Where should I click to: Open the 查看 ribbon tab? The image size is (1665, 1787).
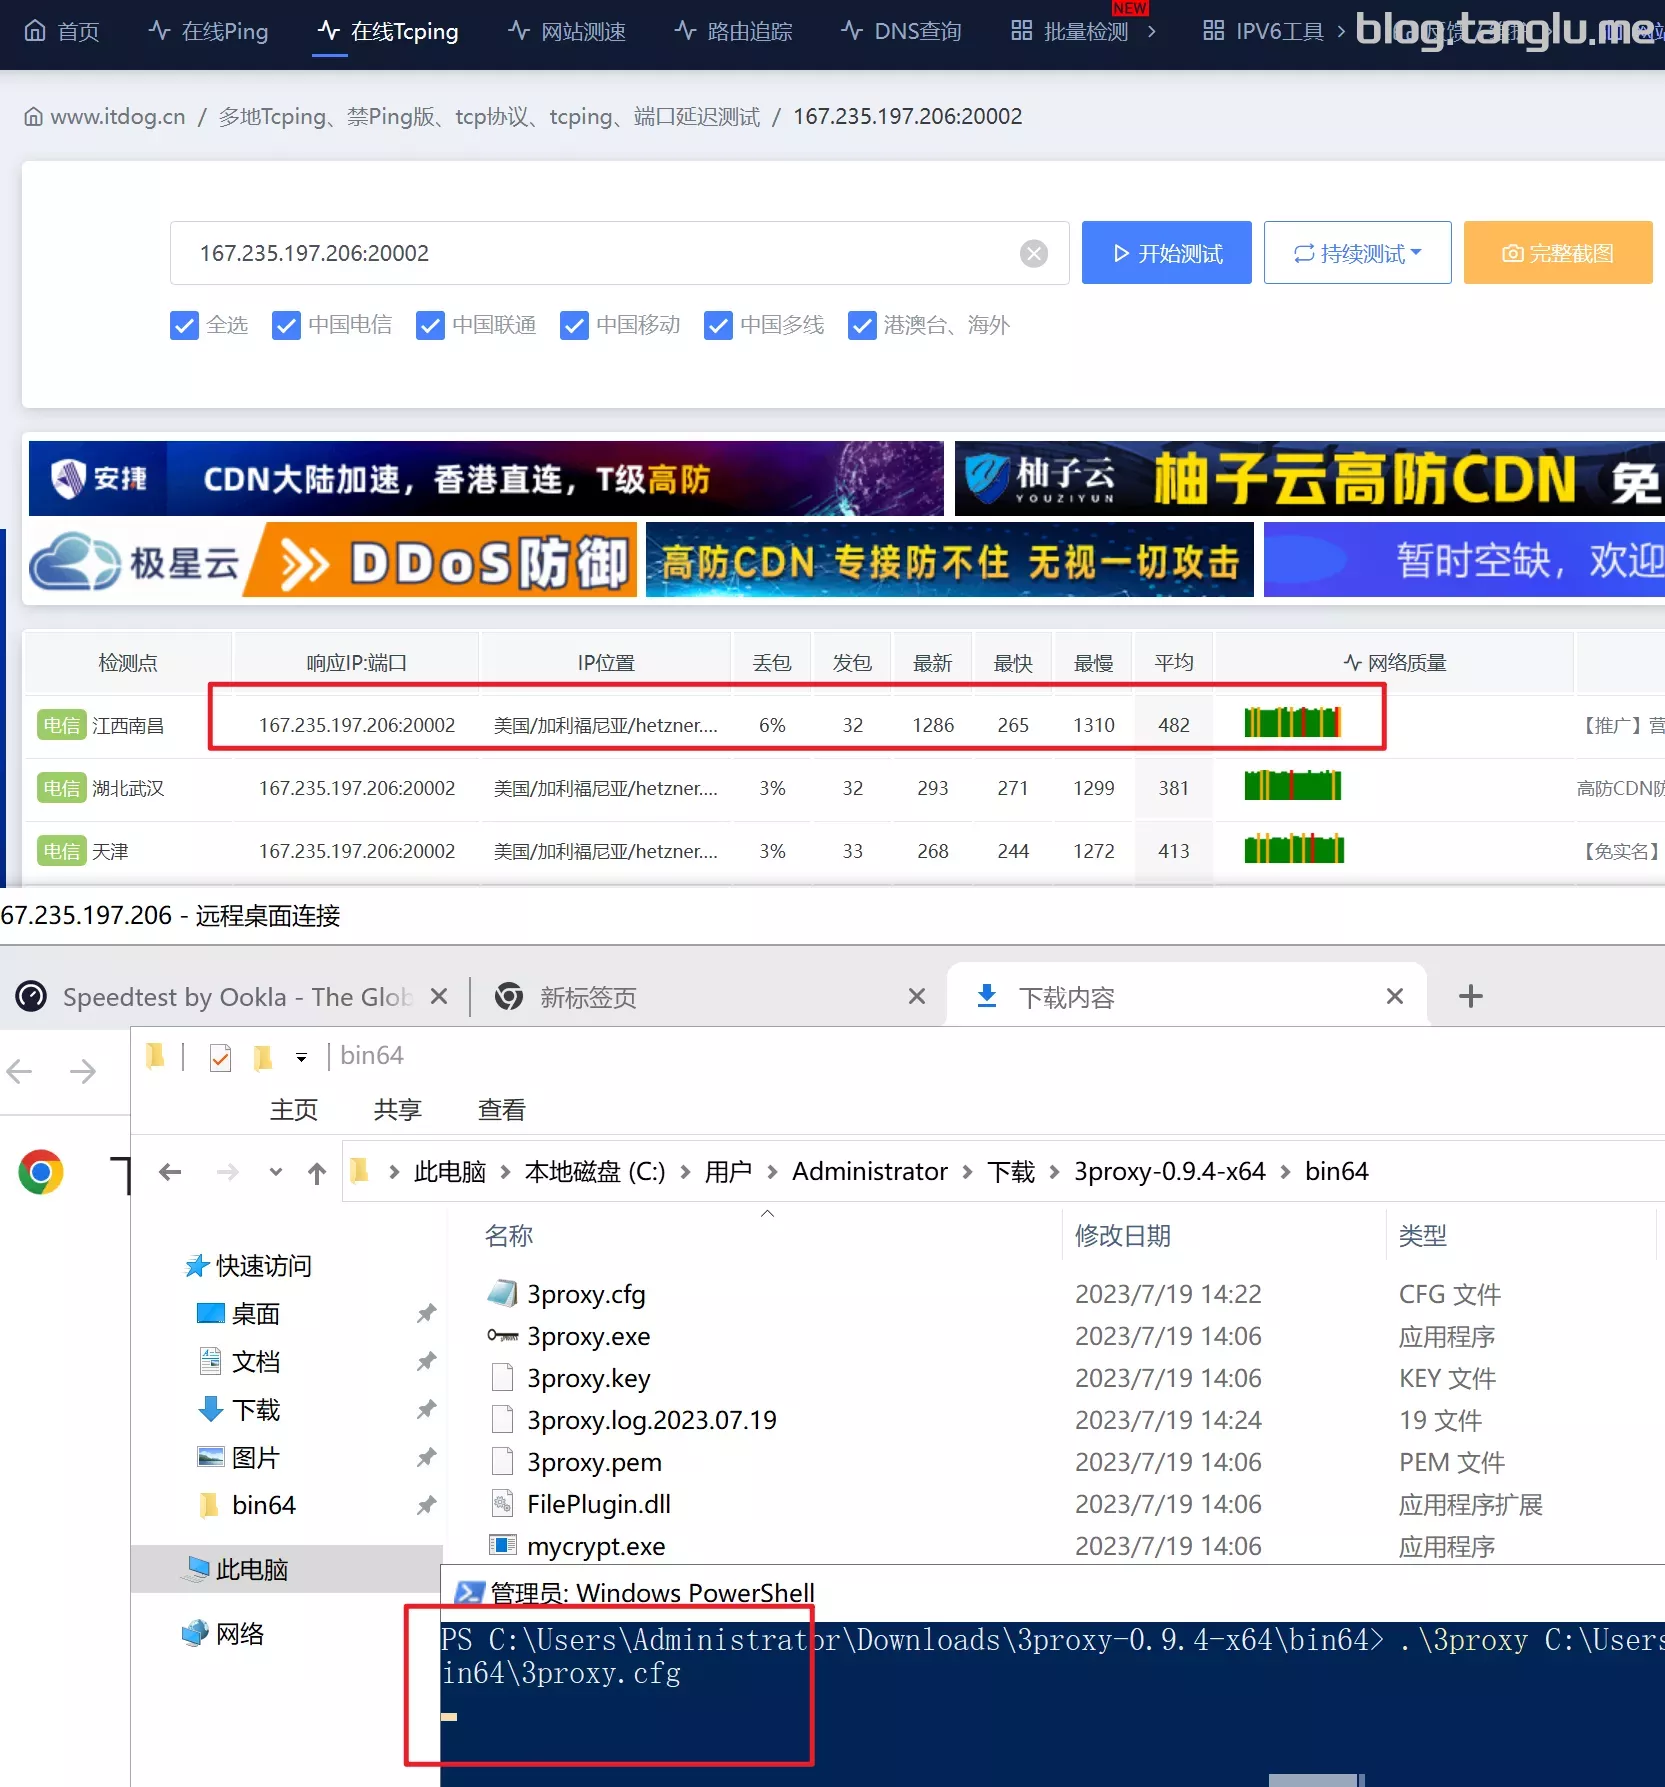point(501,1110)
